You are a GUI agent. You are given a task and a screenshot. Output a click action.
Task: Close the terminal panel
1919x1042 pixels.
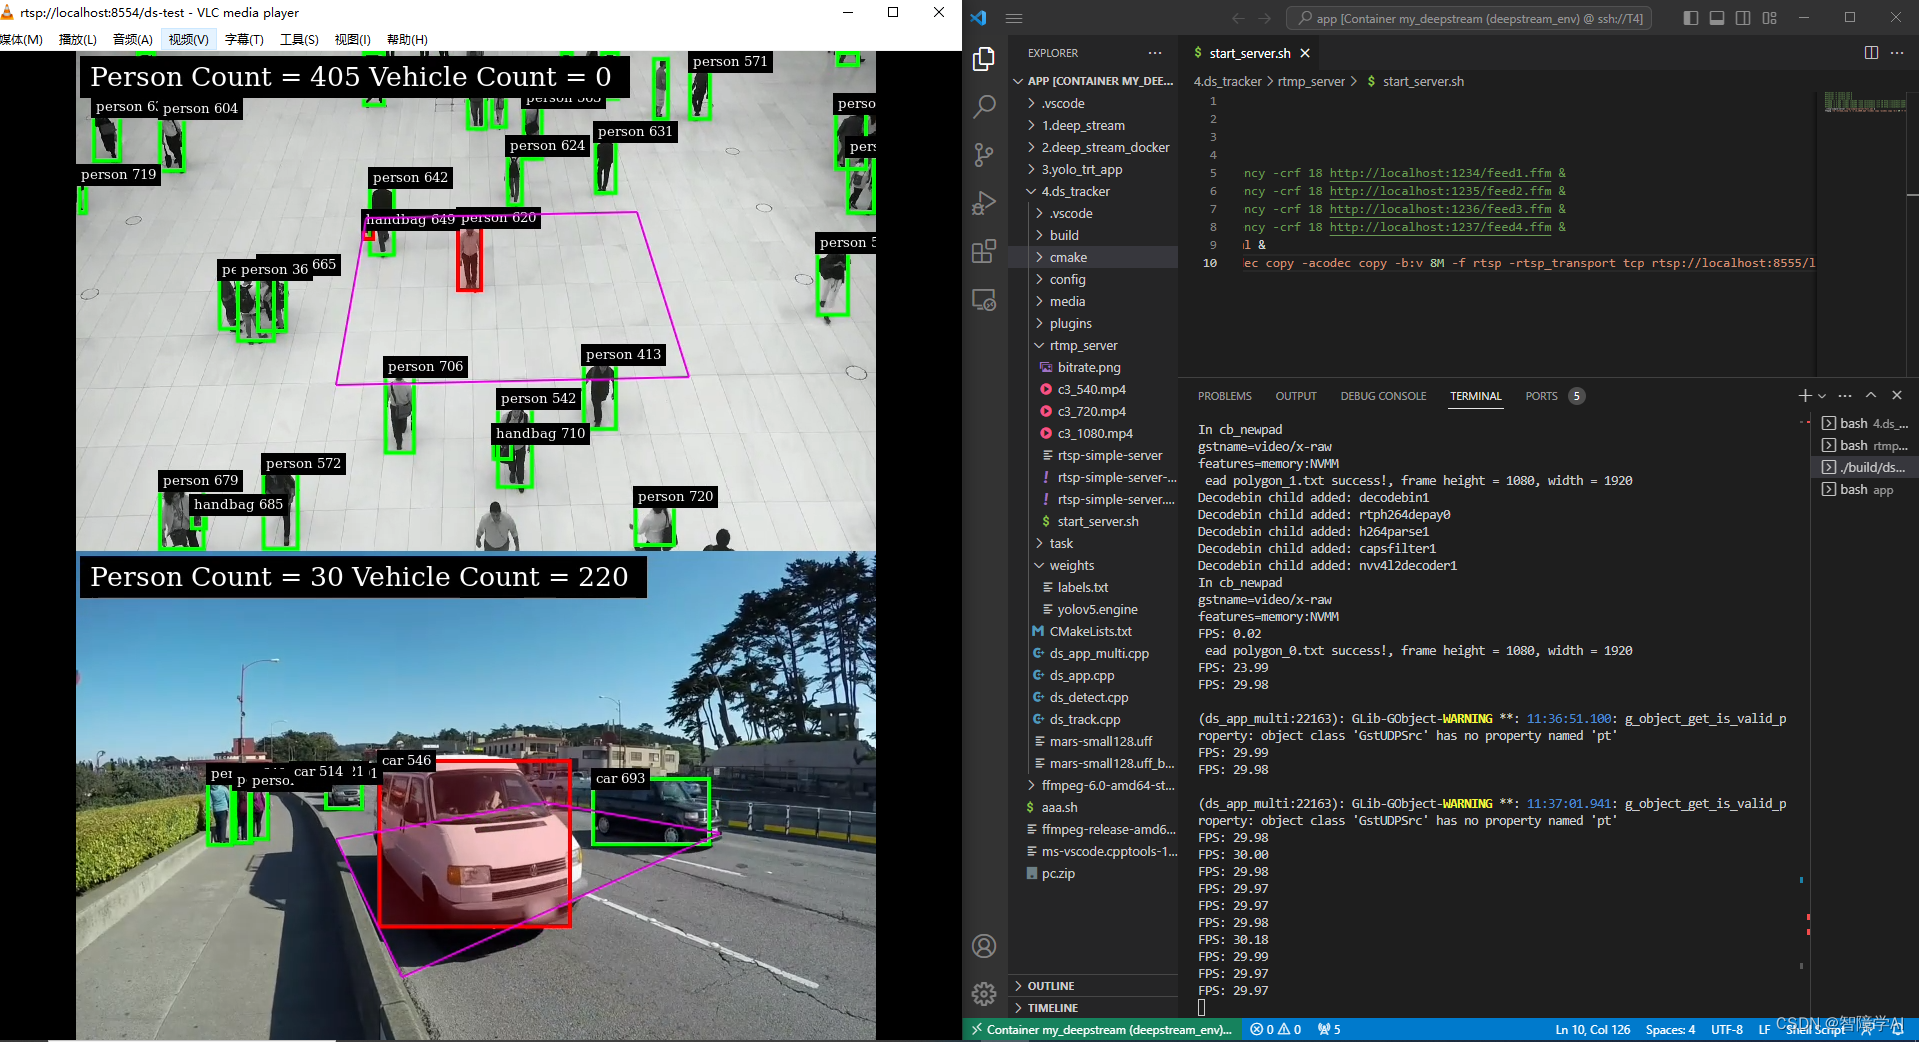(x=1897, y=396)
